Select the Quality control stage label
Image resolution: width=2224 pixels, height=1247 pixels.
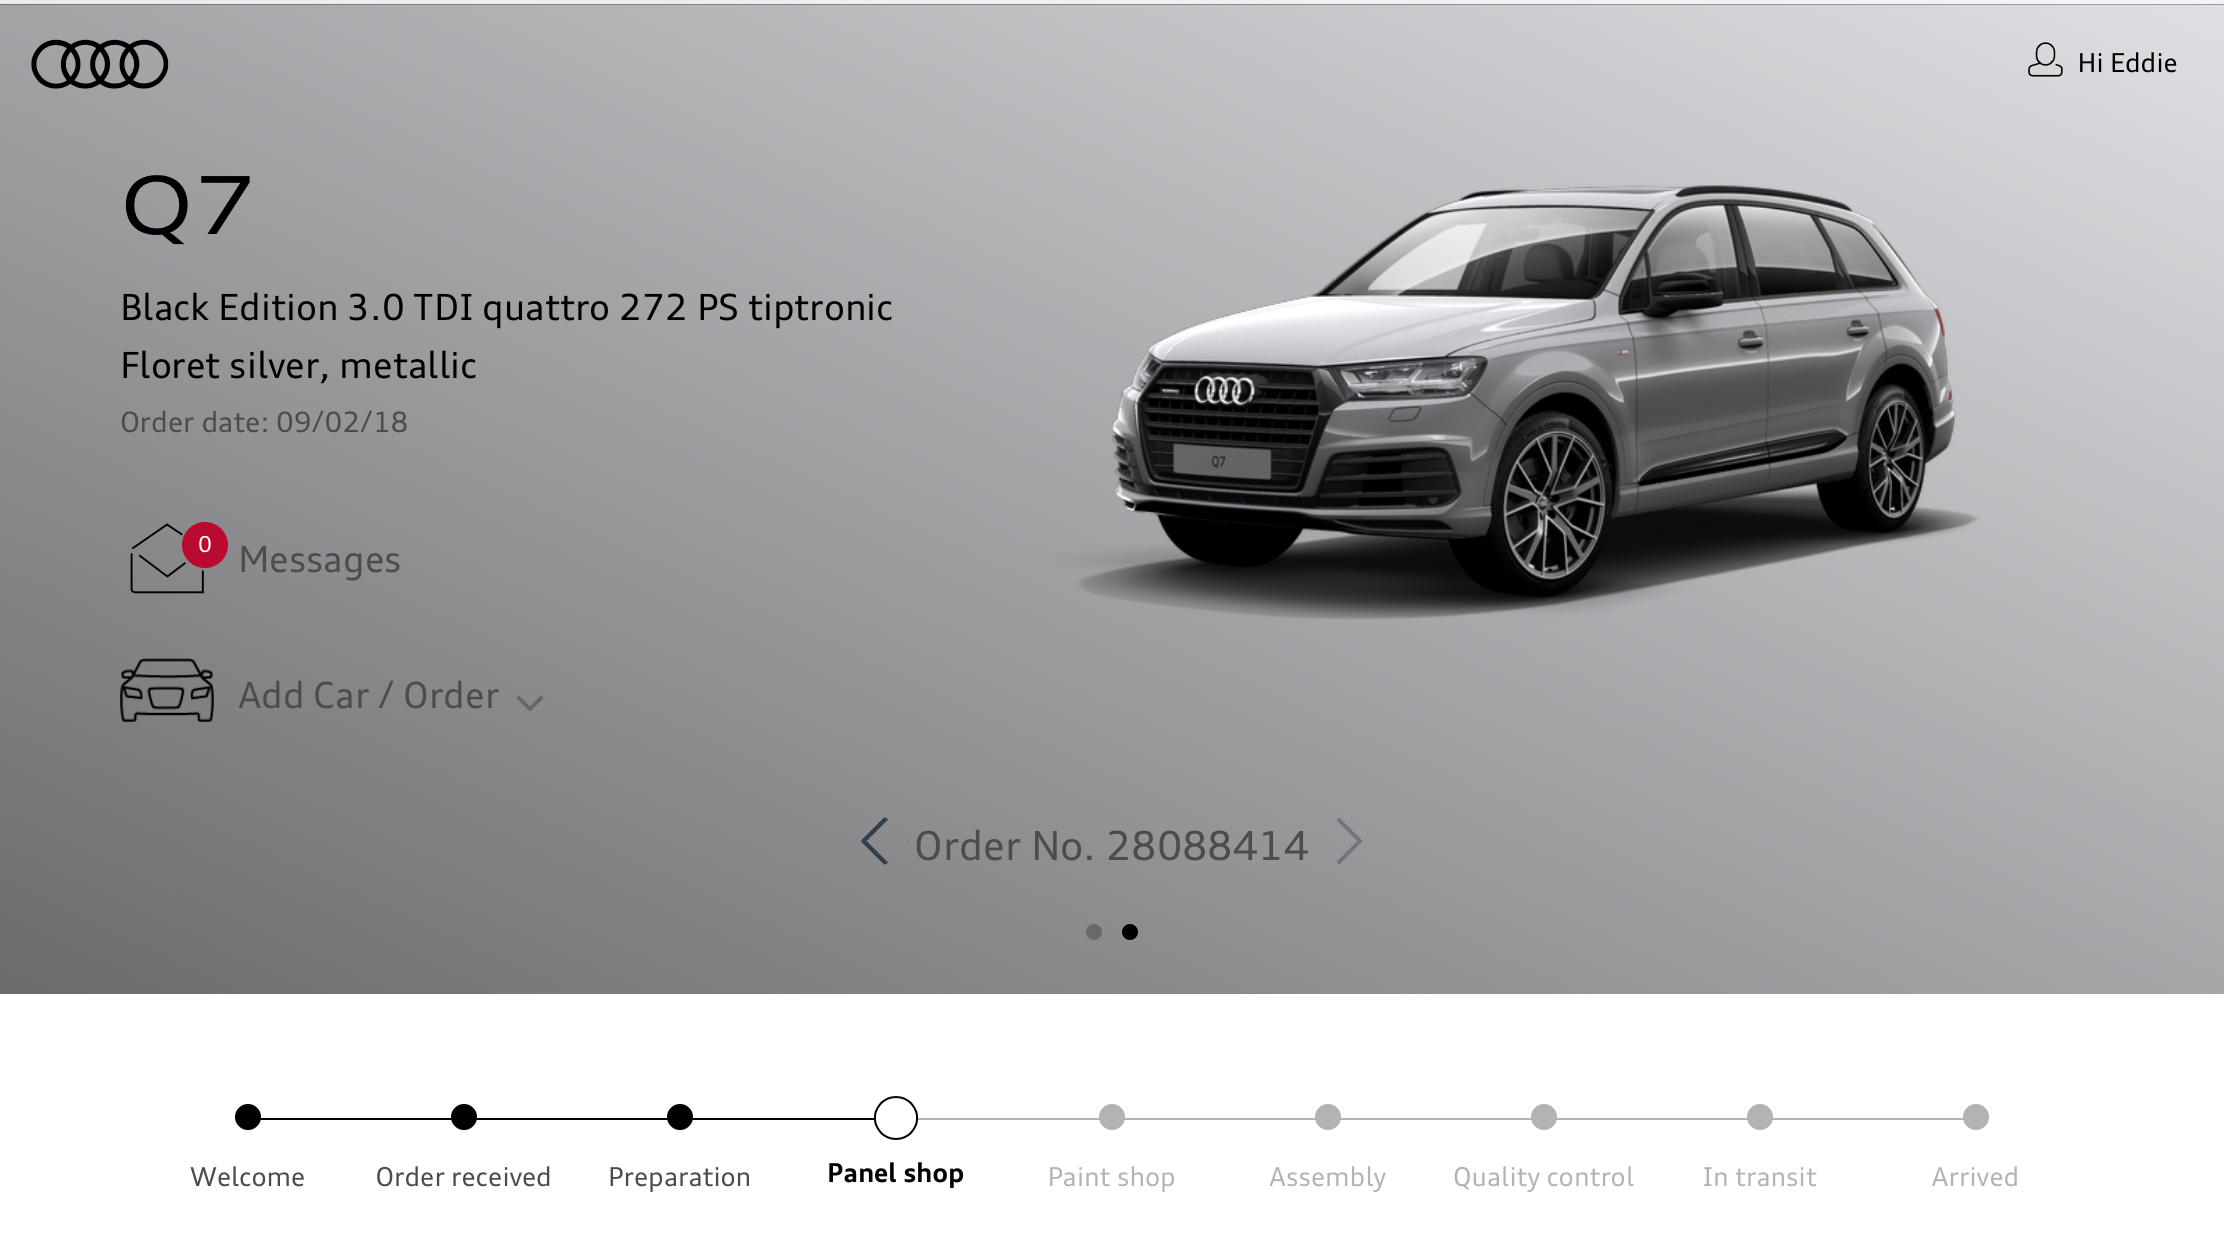coord(1544,1178)
